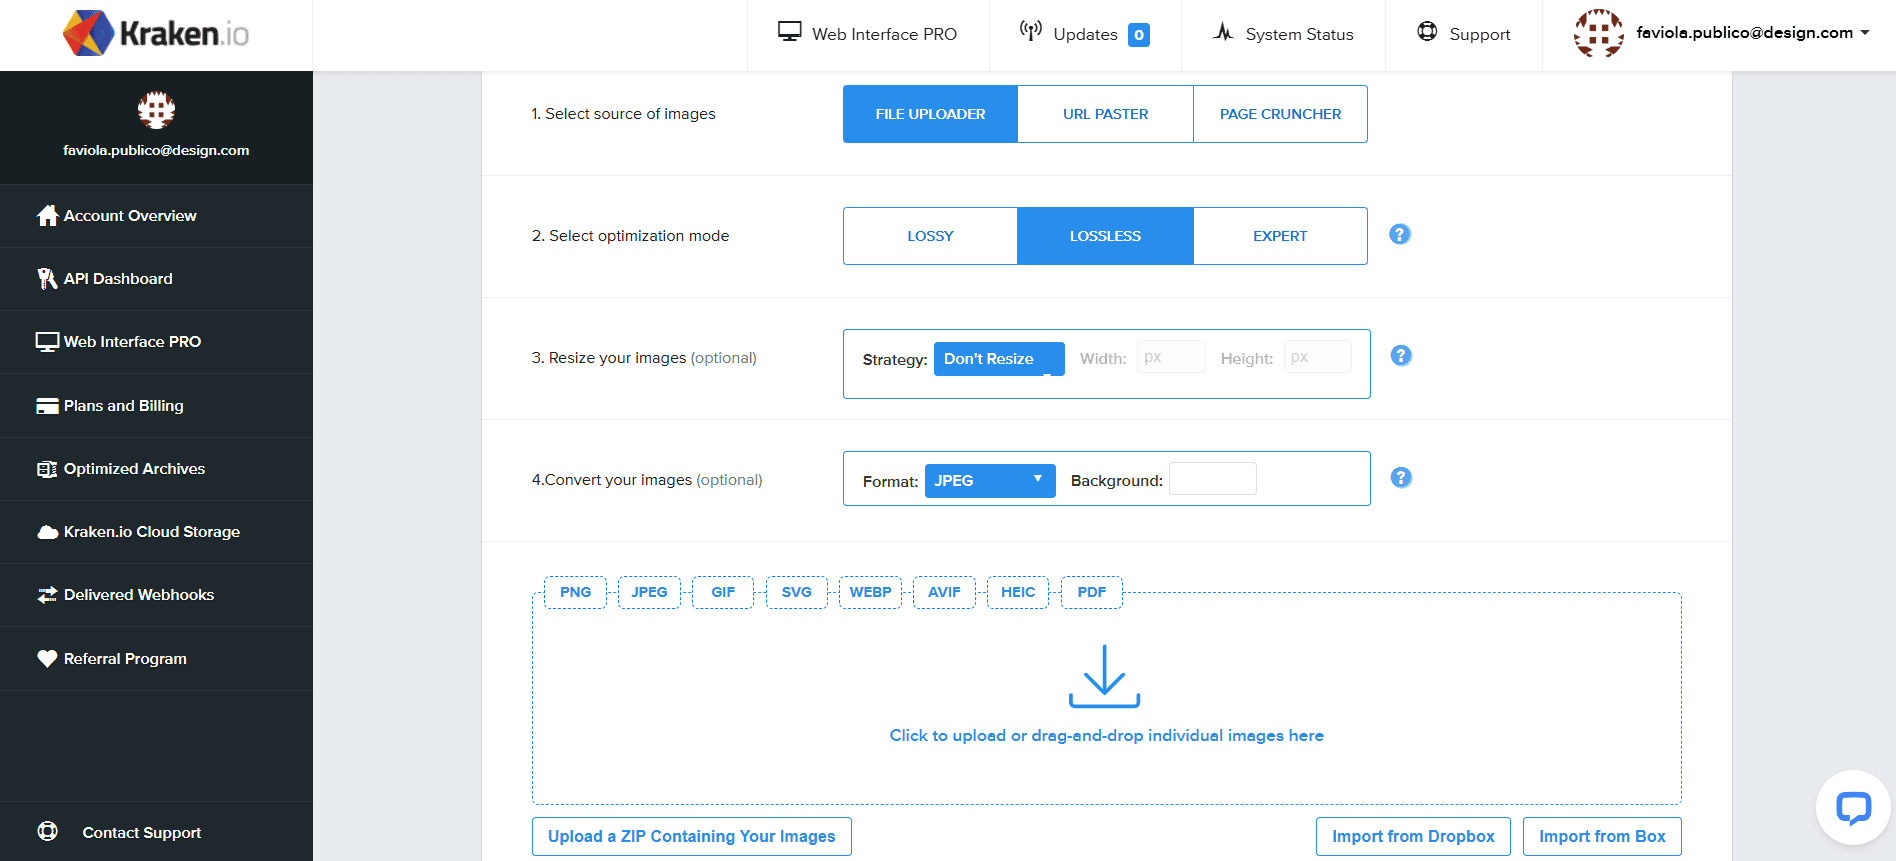Open the help icon for resize images

tap(1401, 356)
